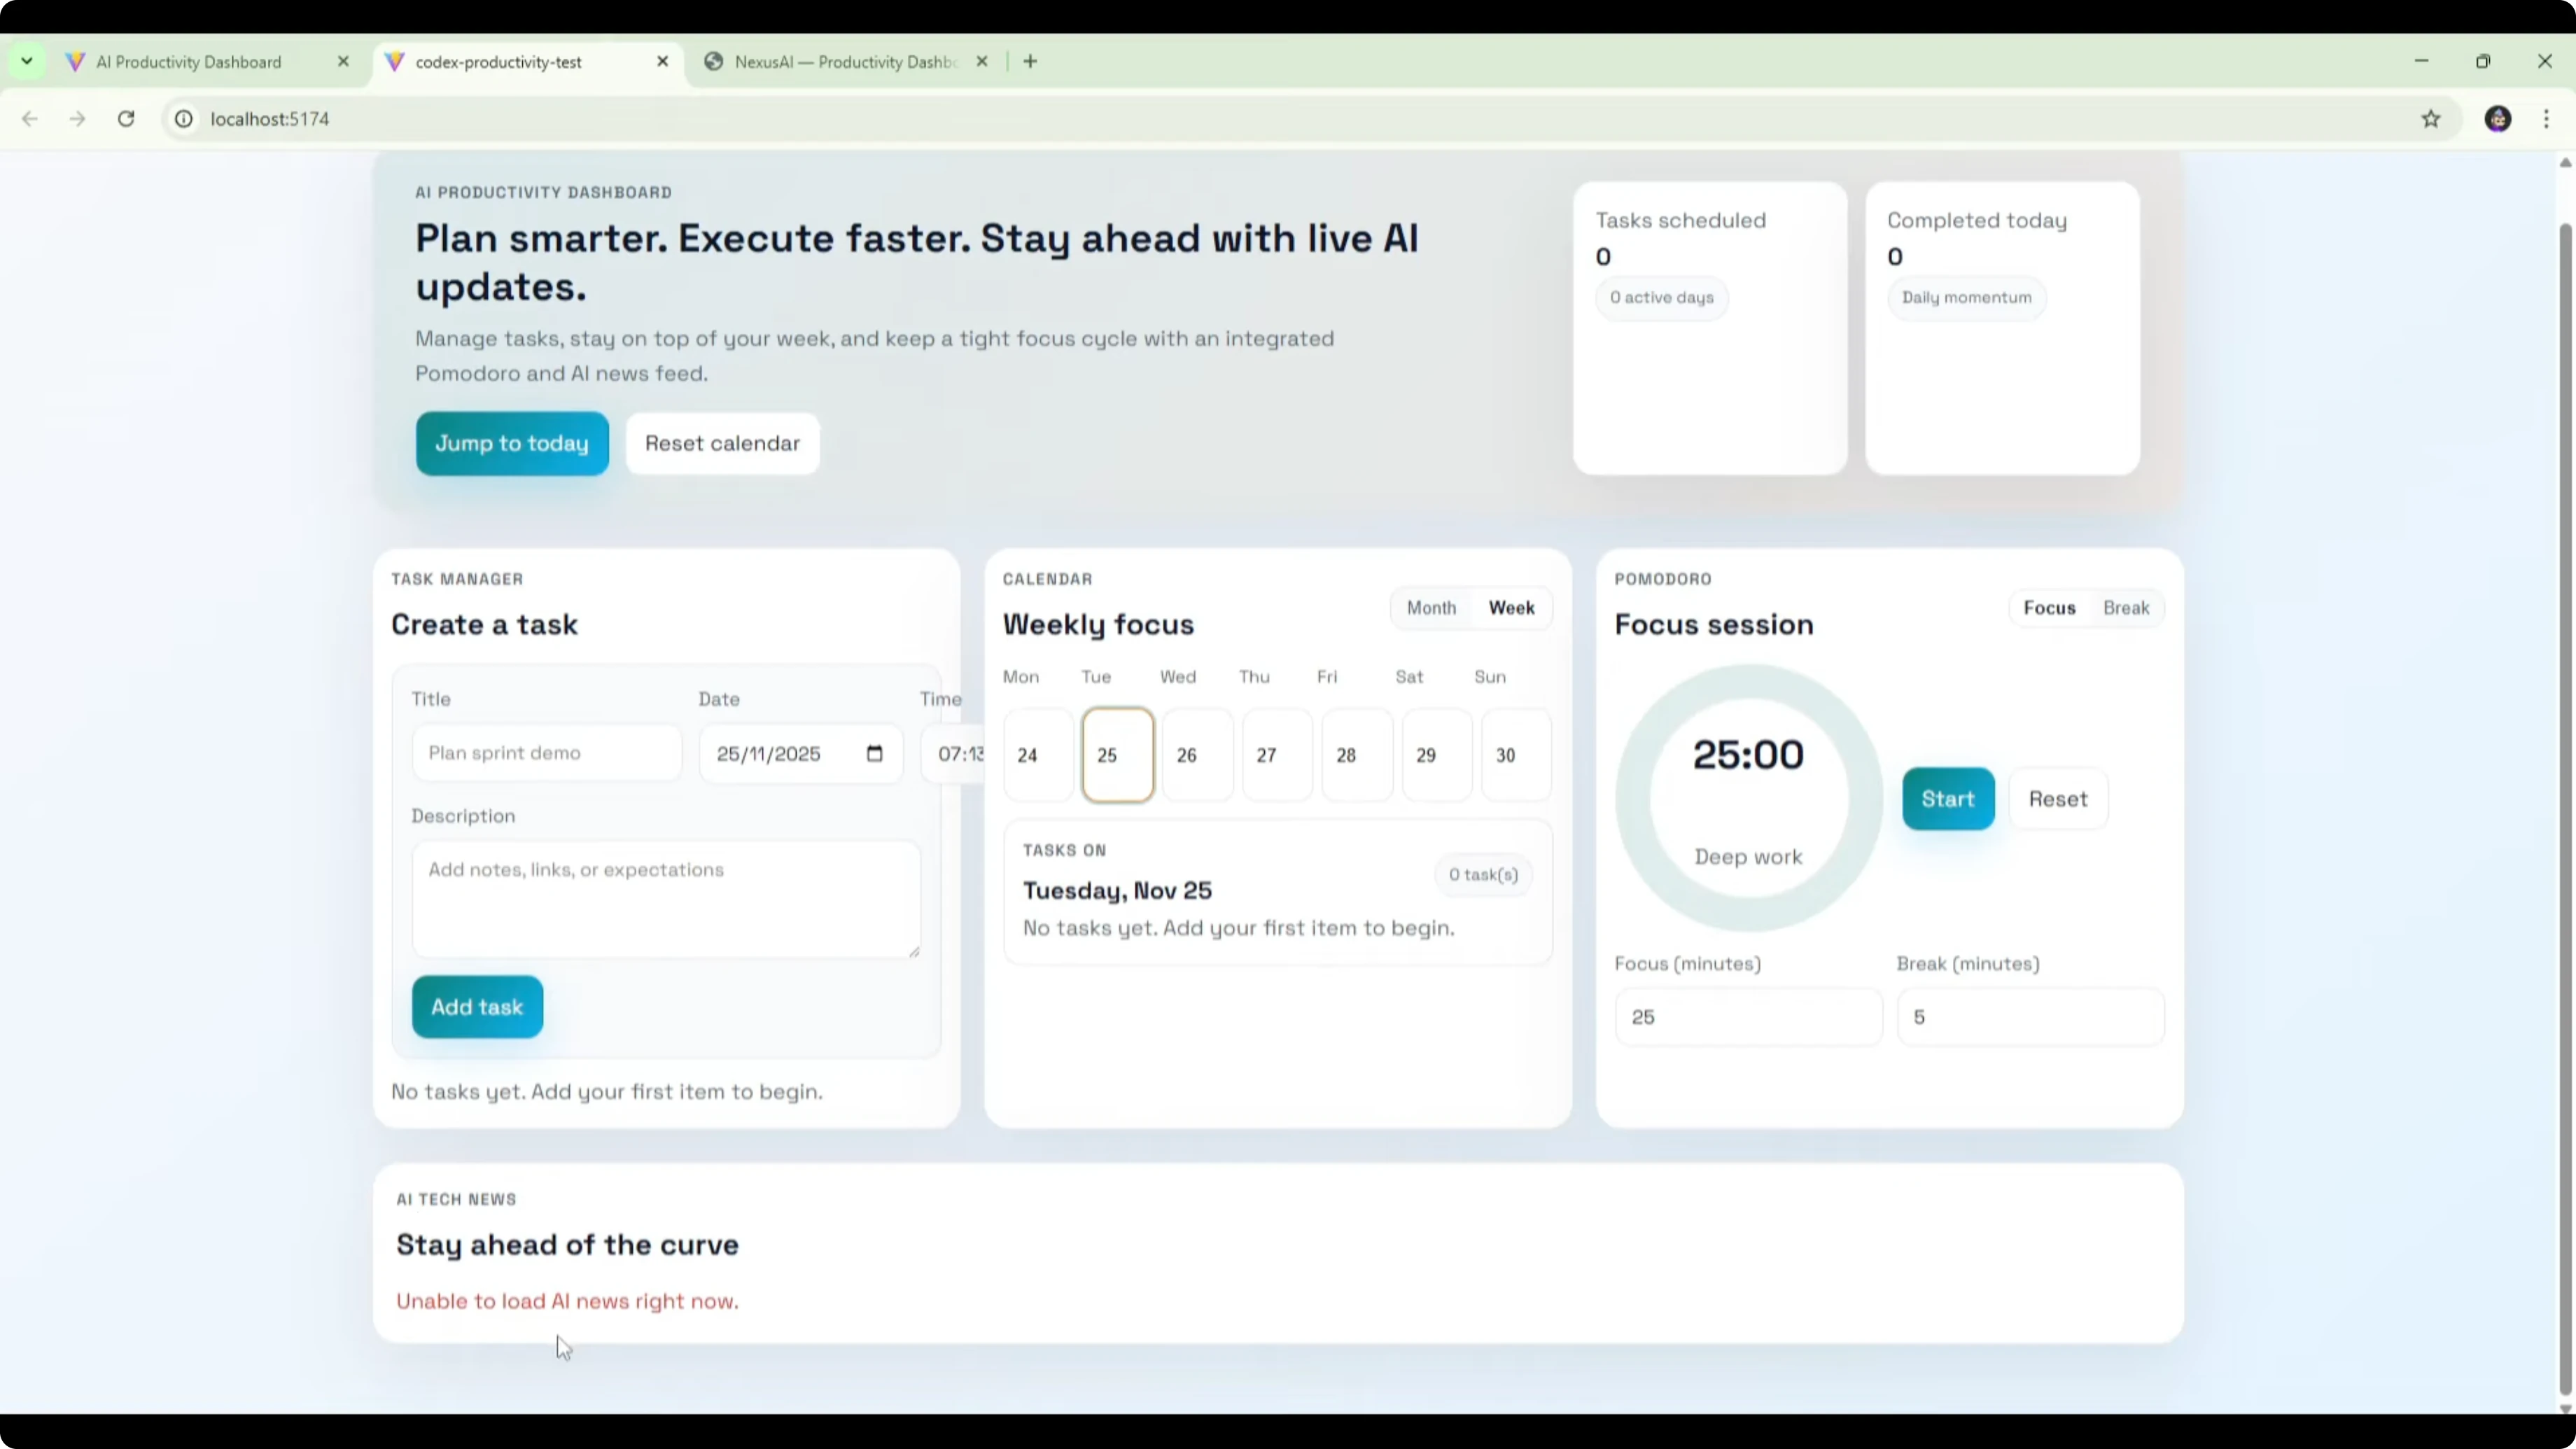Click the site information icon
The height and width of the screenshot is (1449, 2576).
click(184, 119)
